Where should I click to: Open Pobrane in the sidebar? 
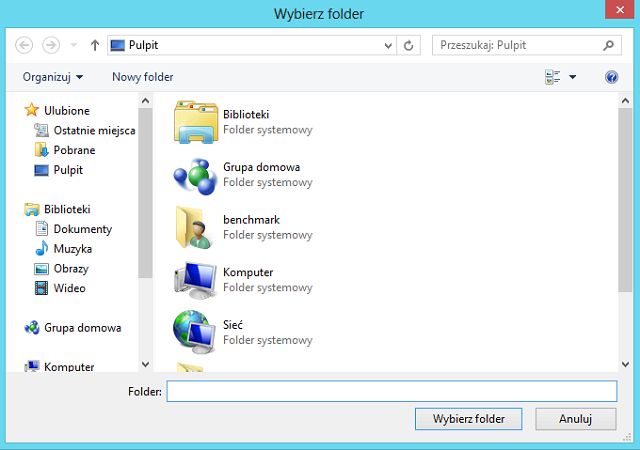(x=74, y=150)
